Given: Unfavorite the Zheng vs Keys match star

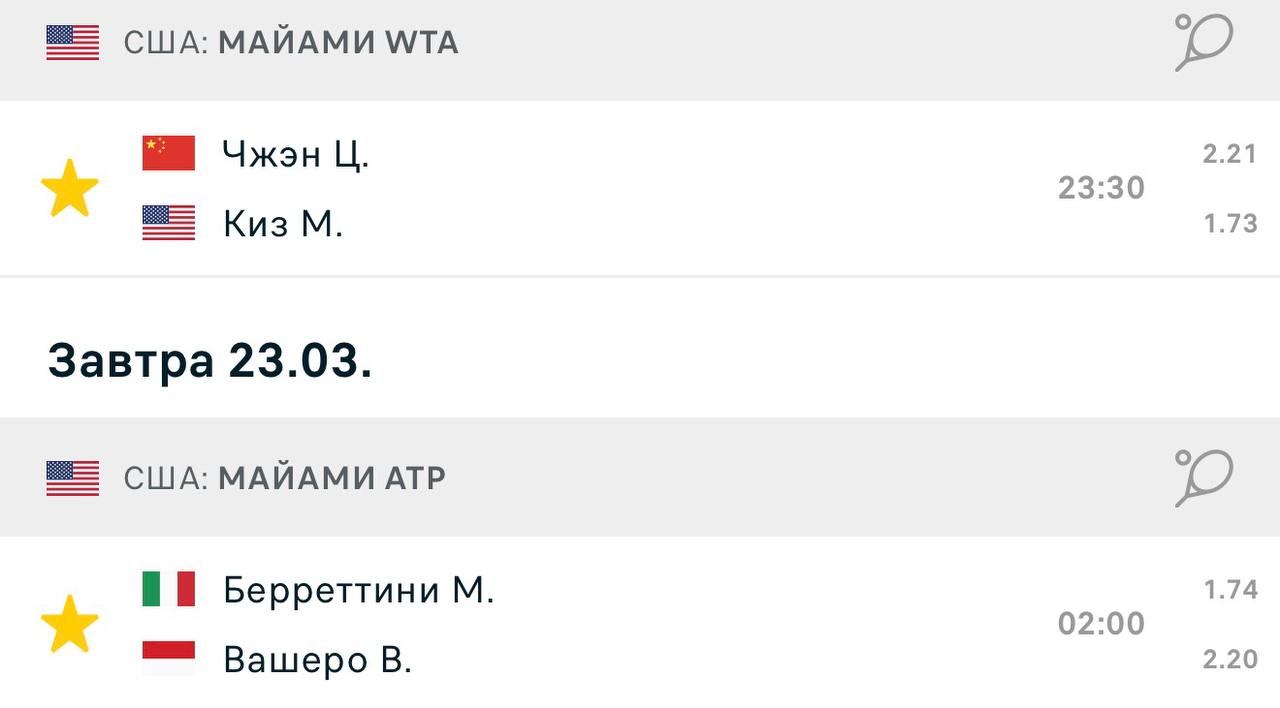Looking at the screenshot, I should click(70, 188).
